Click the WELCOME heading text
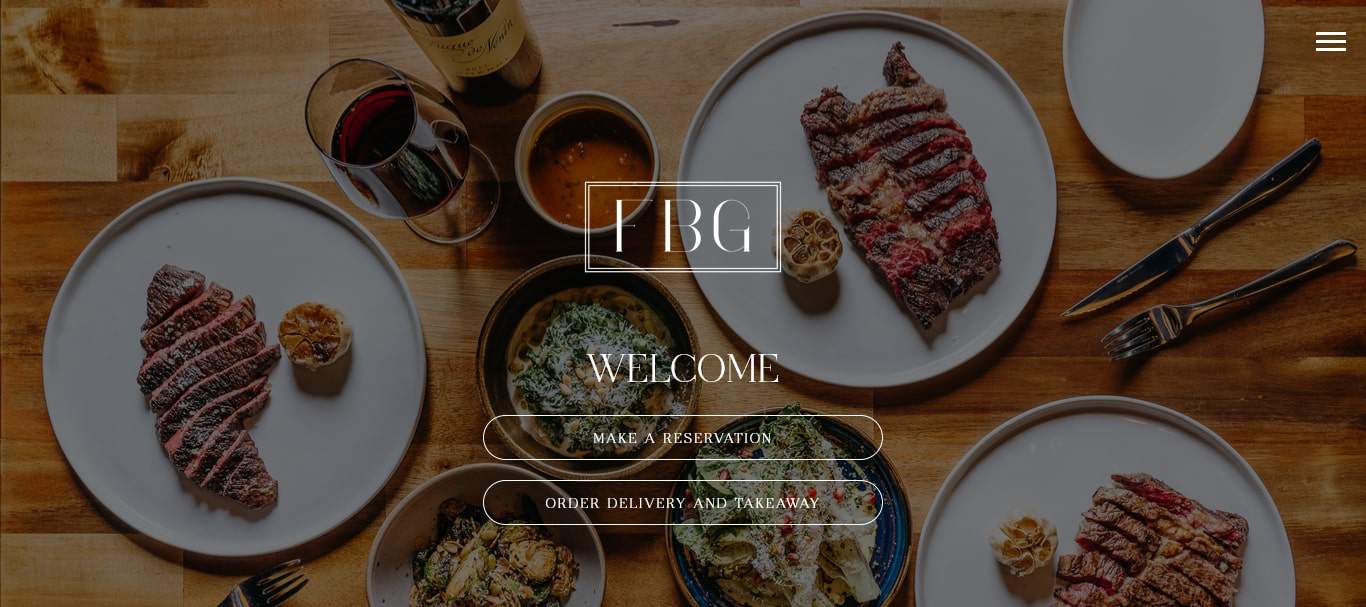This screenshot has width=1366, height=607. (x=683, y=368)
